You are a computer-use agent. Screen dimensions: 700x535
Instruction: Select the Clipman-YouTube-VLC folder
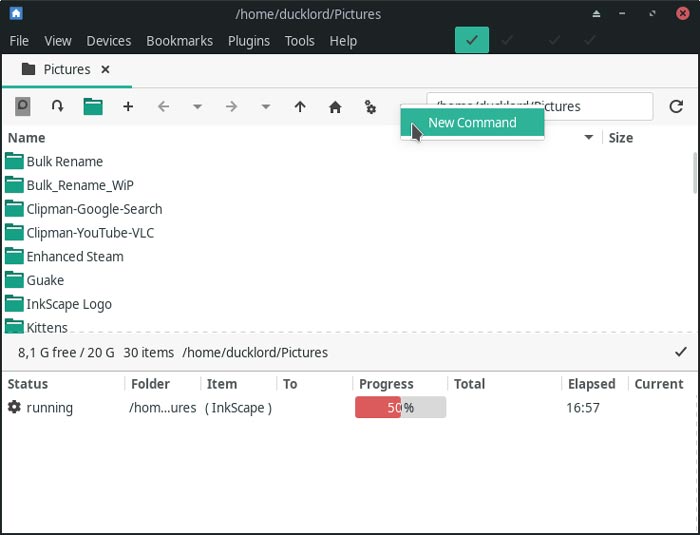tap(90, 232)
